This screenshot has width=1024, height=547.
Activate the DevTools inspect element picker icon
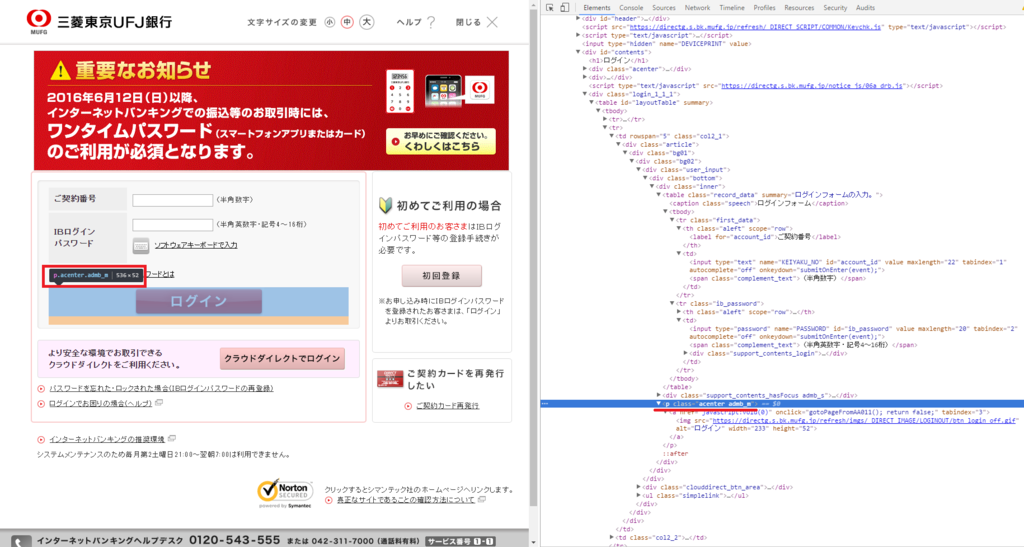coord(550,8)
